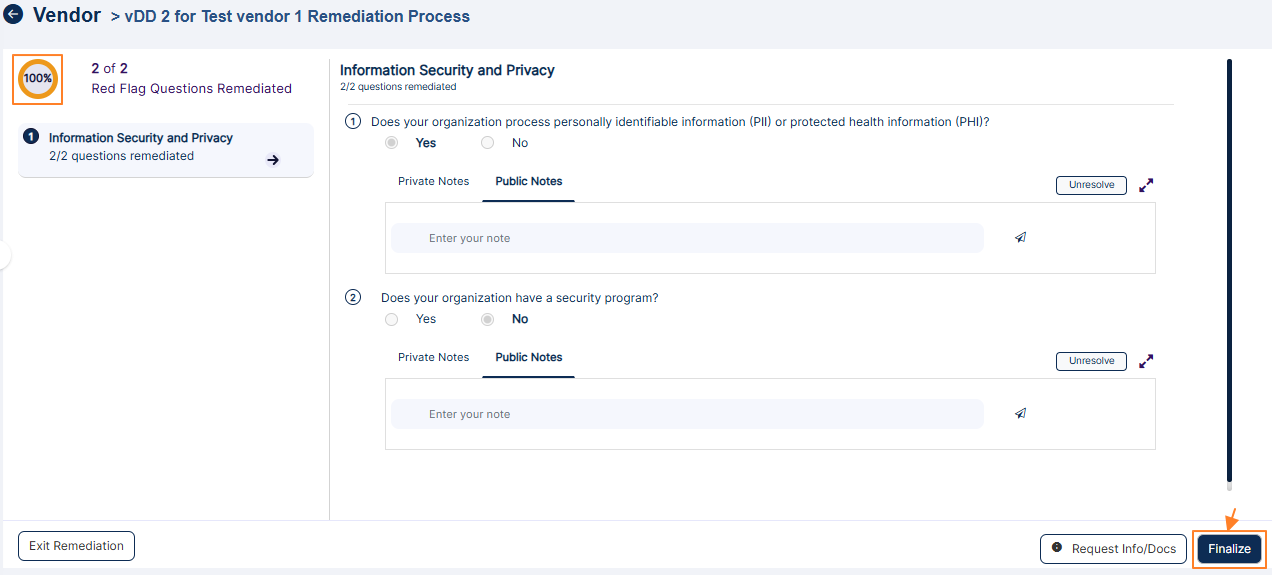Send the note for question 2
Screen dimensions: 1272x575
pyautogui.click(x=1020, y=414)
